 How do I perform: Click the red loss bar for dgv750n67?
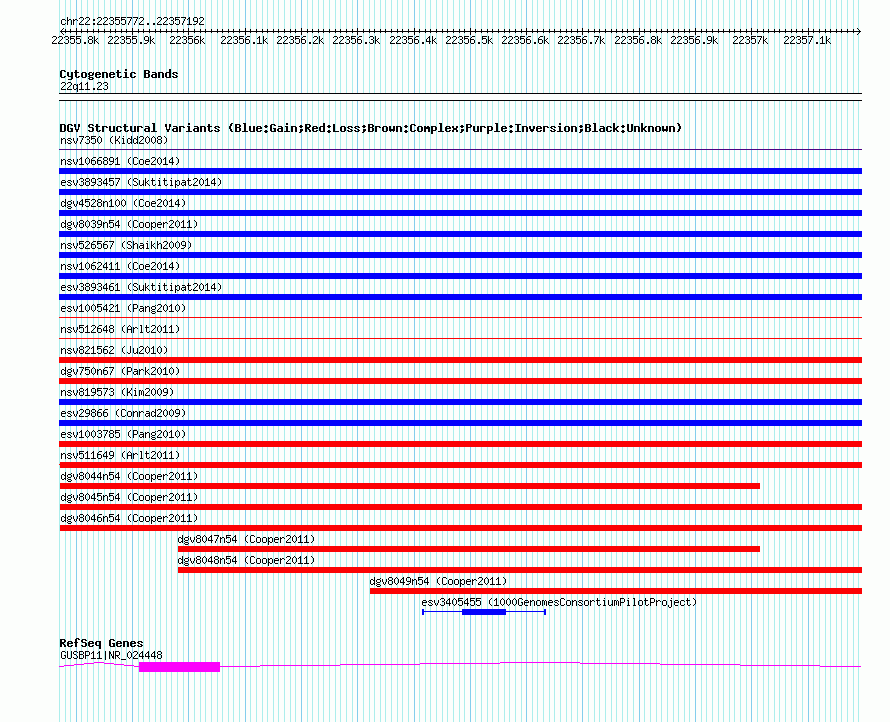point(460,381)
